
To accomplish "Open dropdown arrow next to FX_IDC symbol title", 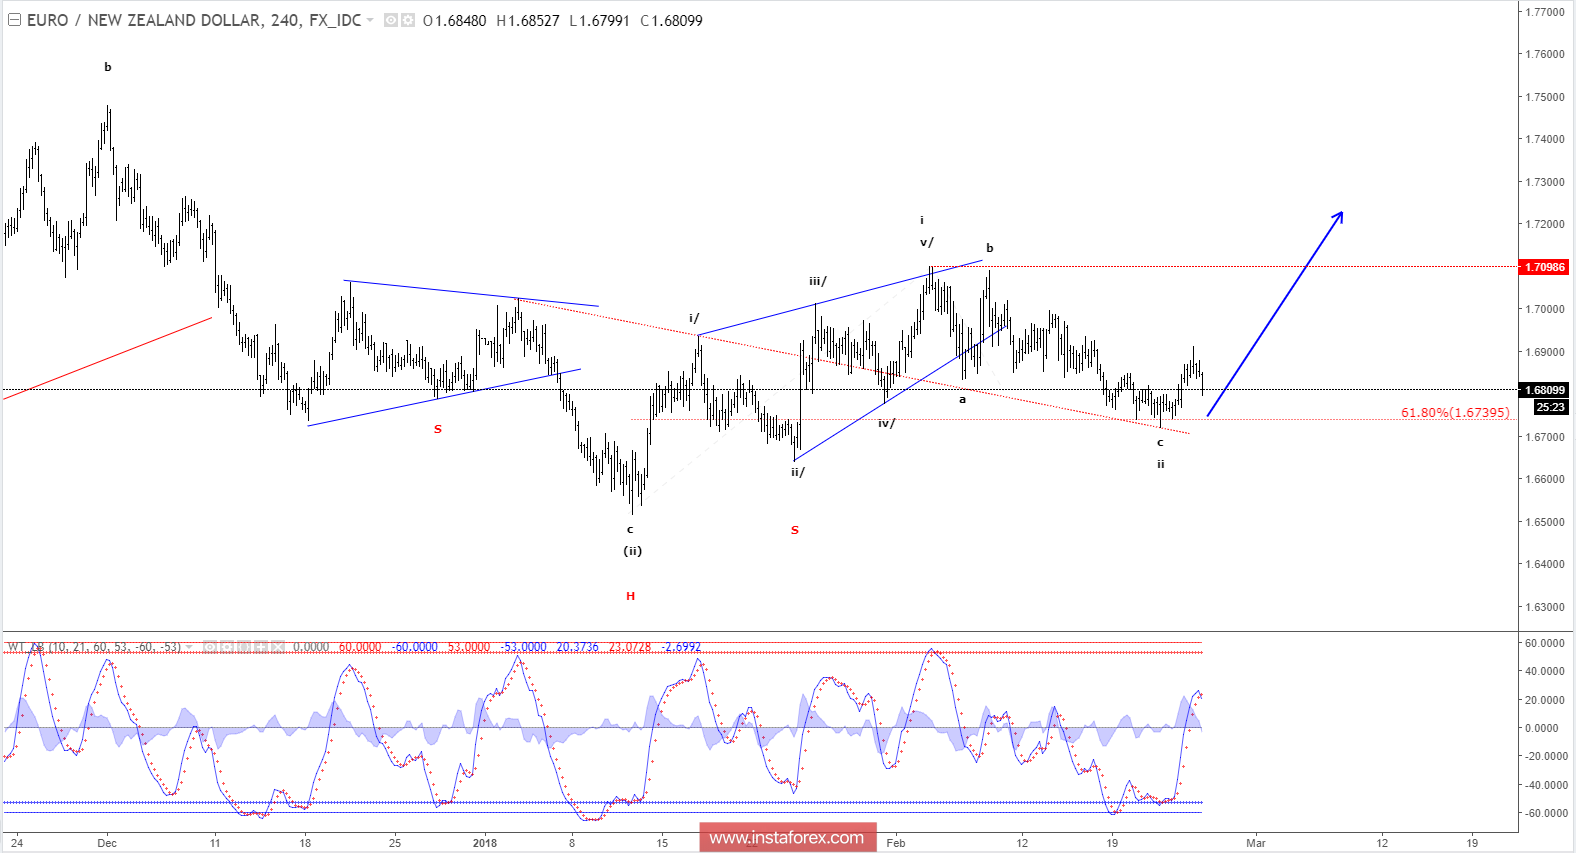I will point(370,20).
